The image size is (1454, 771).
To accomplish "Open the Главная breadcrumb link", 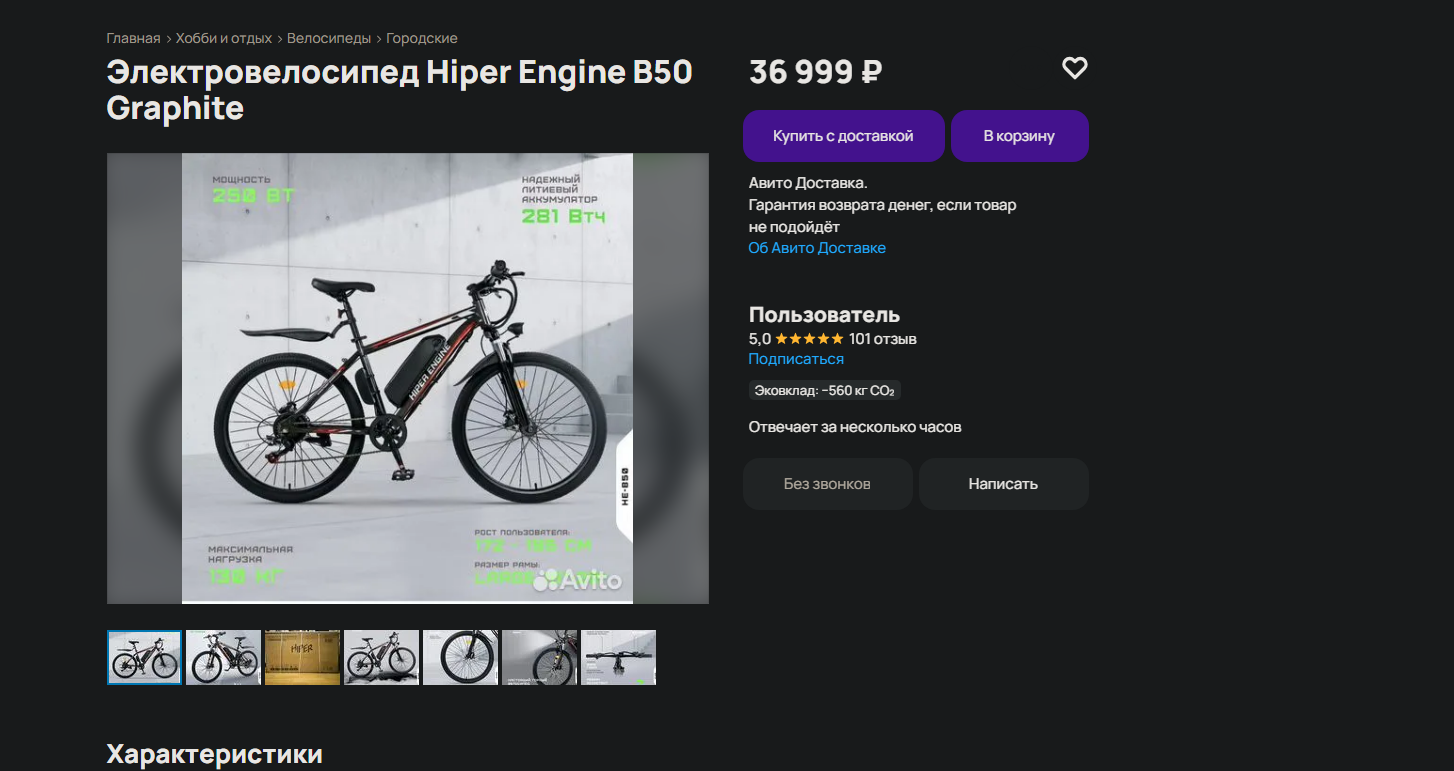I will (133, 38).
